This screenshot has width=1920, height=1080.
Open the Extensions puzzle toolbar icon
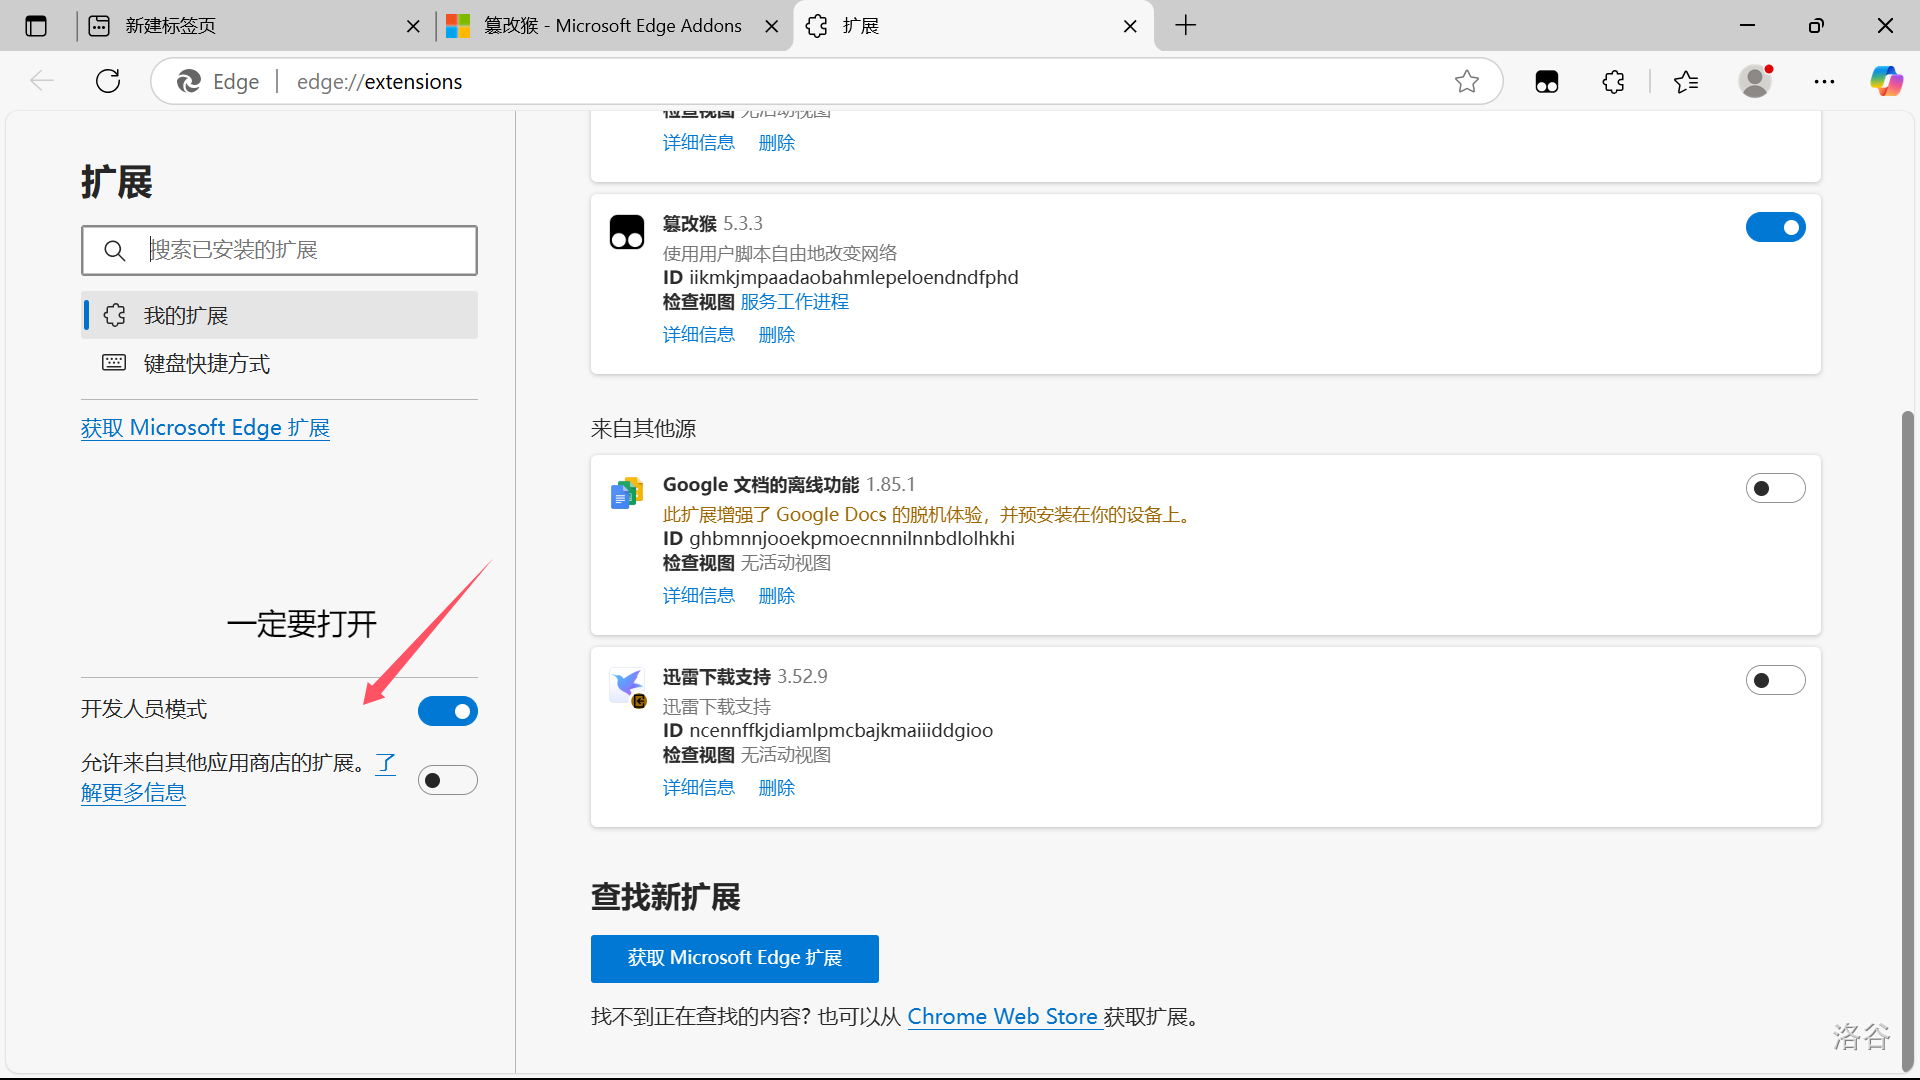[x=1613, y=82]
